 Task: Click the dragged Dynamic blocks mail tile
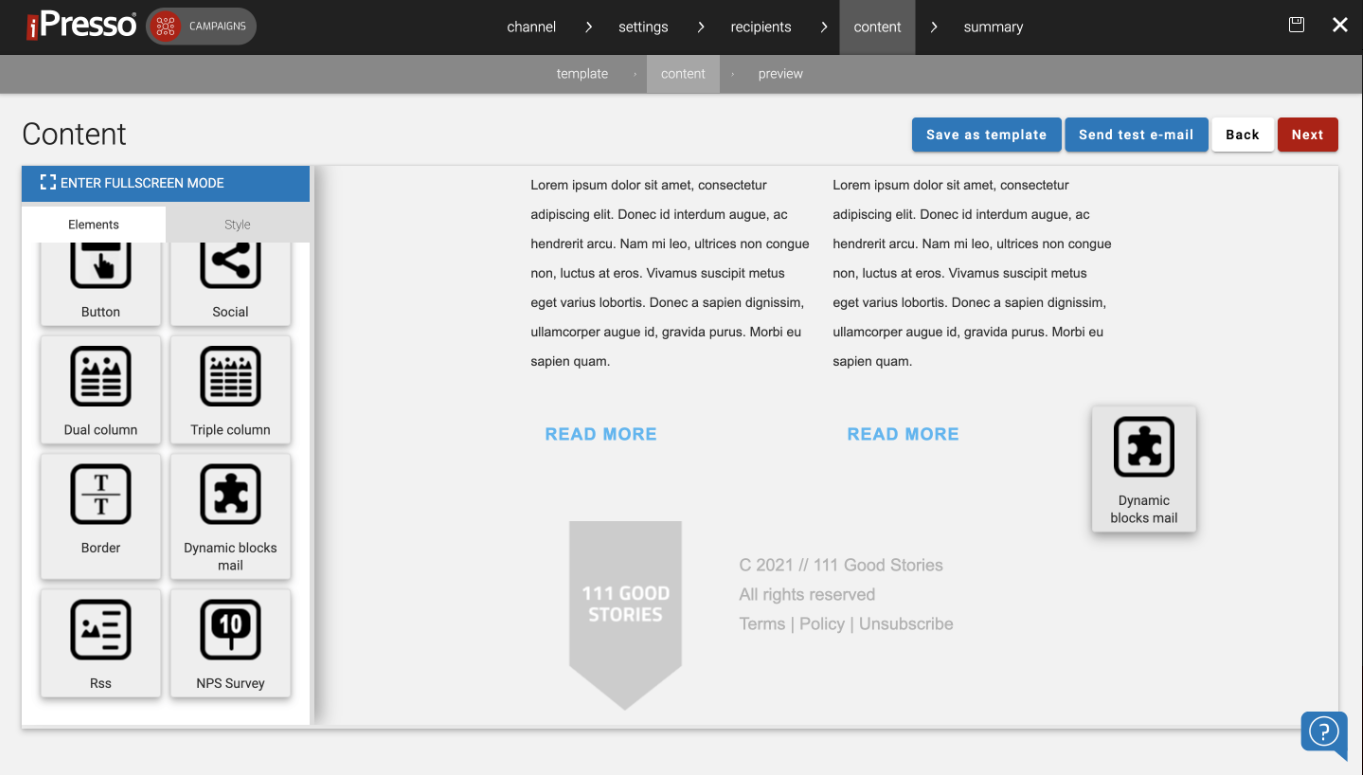tap(1144, 468)
